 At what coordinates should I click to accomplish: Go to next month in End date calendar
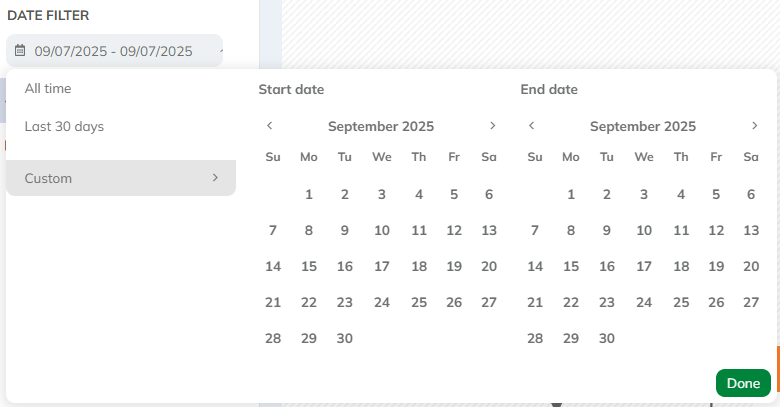(754, 126)
